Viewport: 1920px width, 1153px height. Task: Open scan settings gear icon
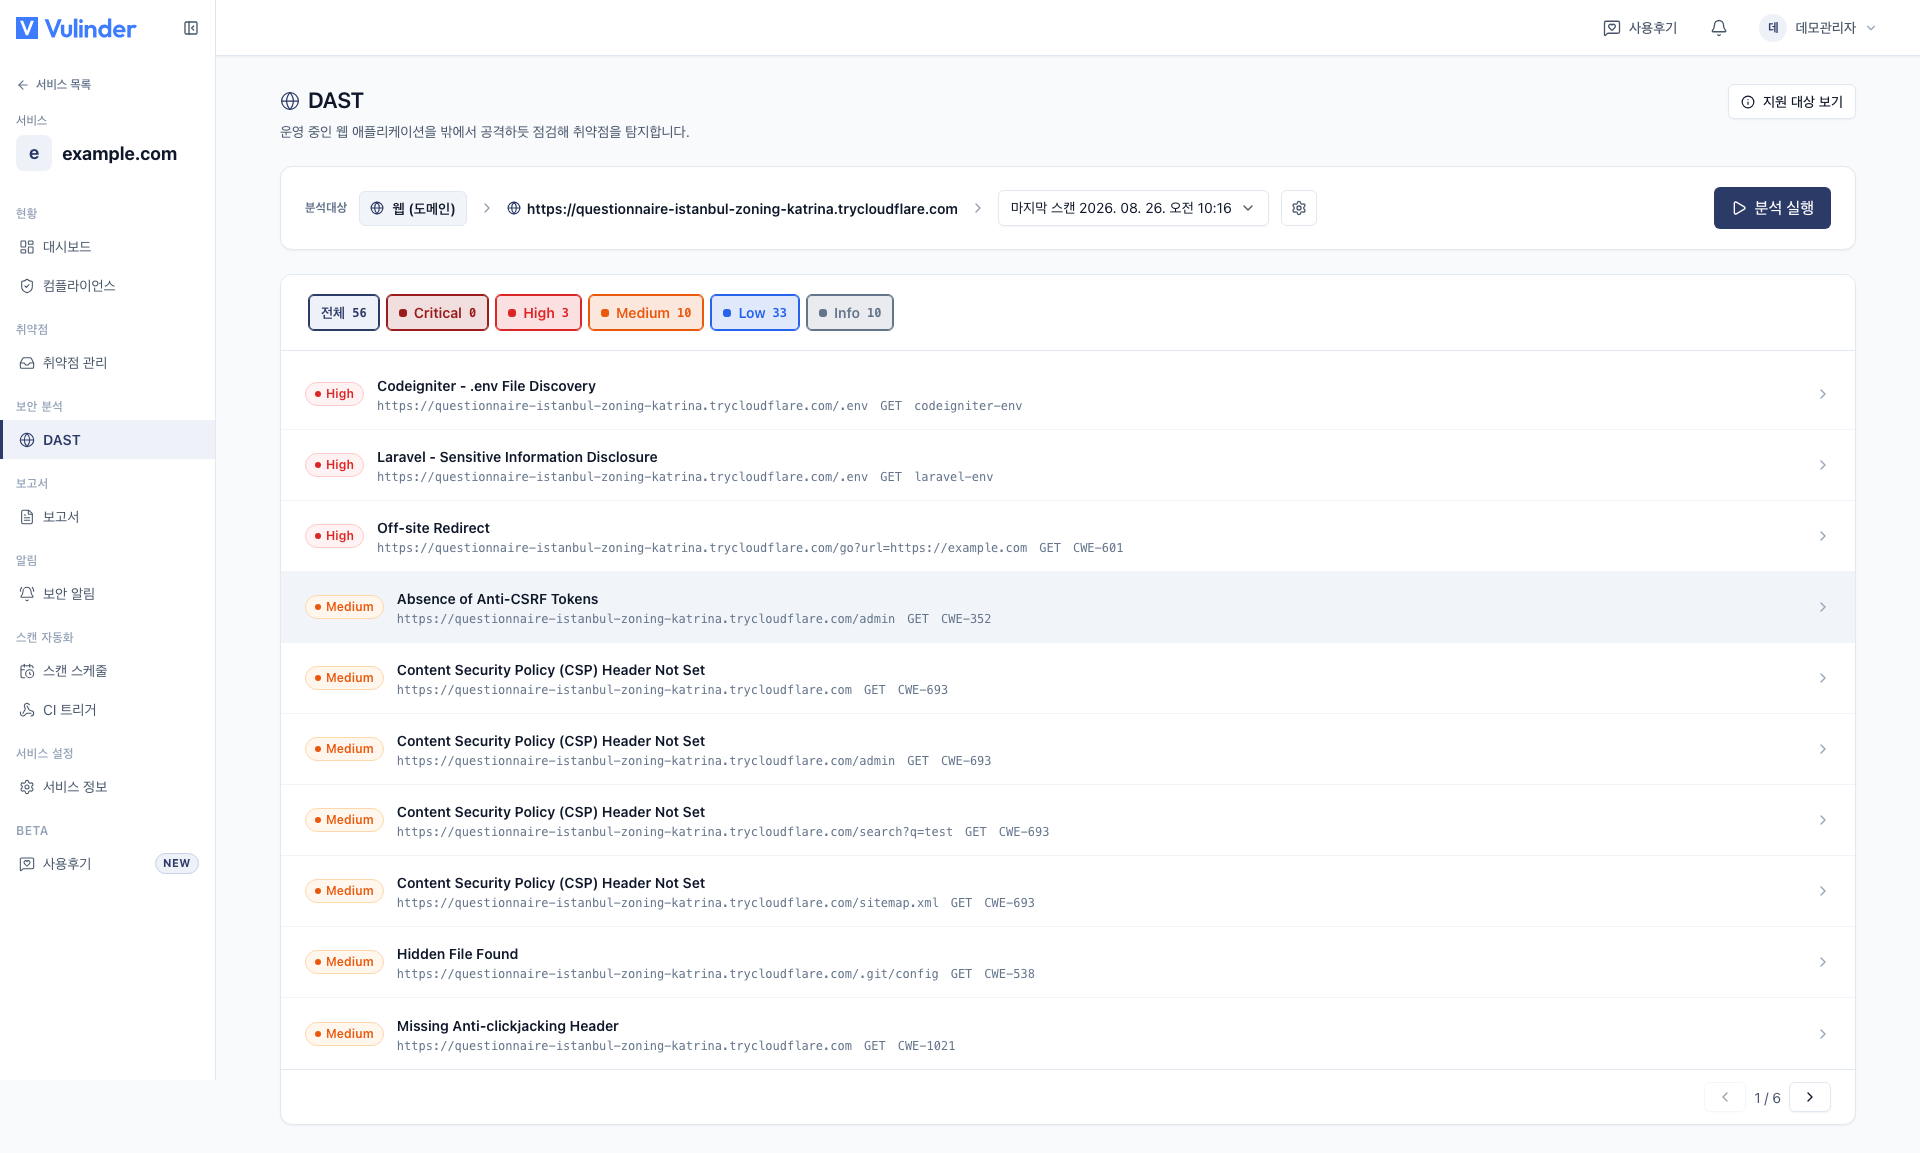pos(1299,208)
